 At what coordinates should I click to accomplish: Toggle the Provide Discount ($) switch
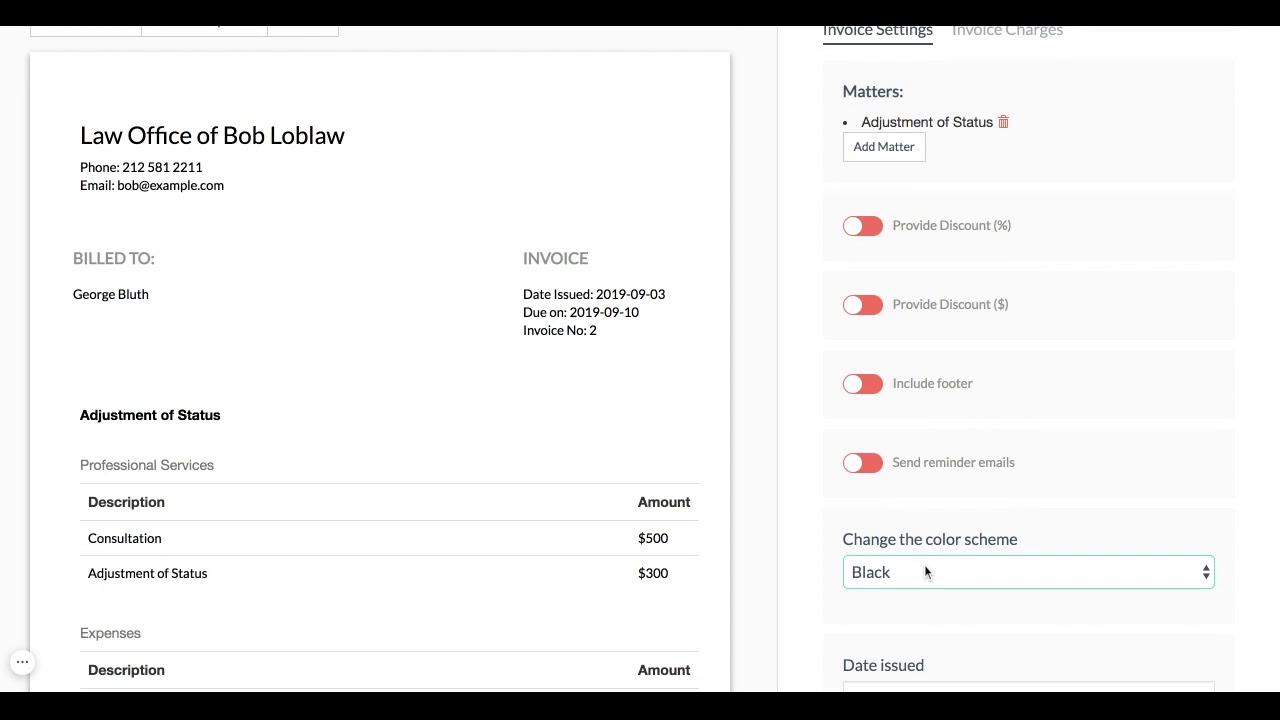pos(862,305)
